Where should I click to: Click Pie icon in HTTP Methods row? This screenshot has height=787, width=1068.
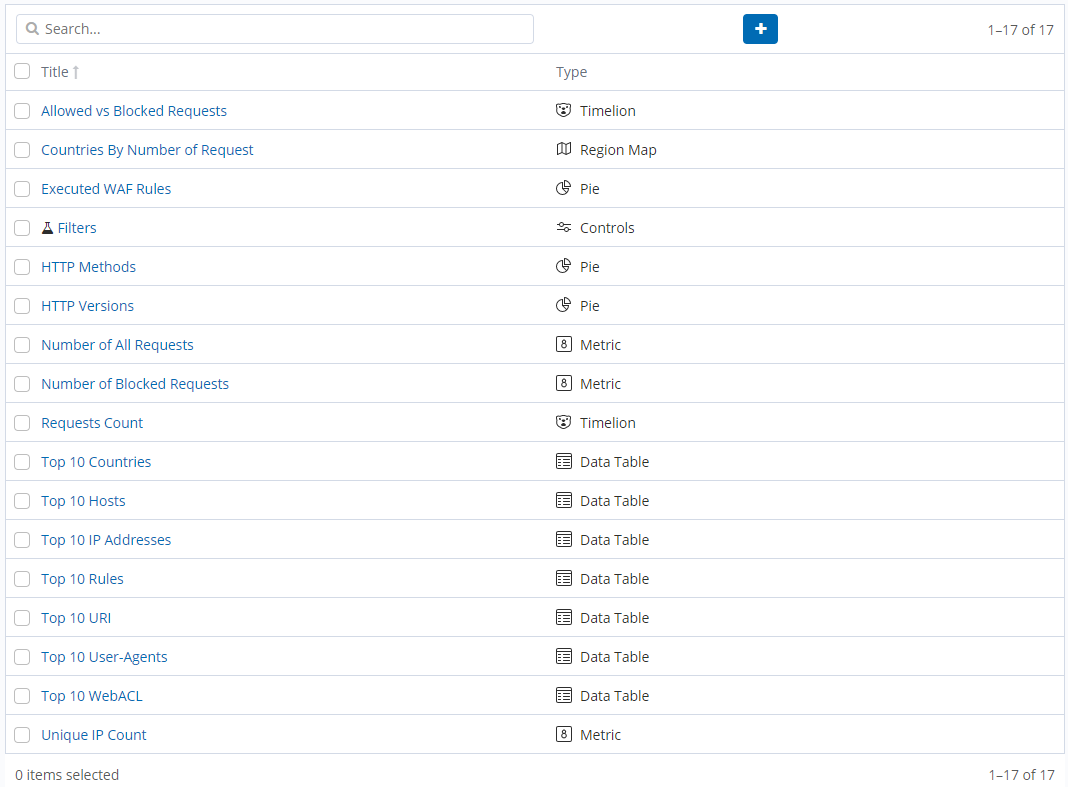(563, 266)
